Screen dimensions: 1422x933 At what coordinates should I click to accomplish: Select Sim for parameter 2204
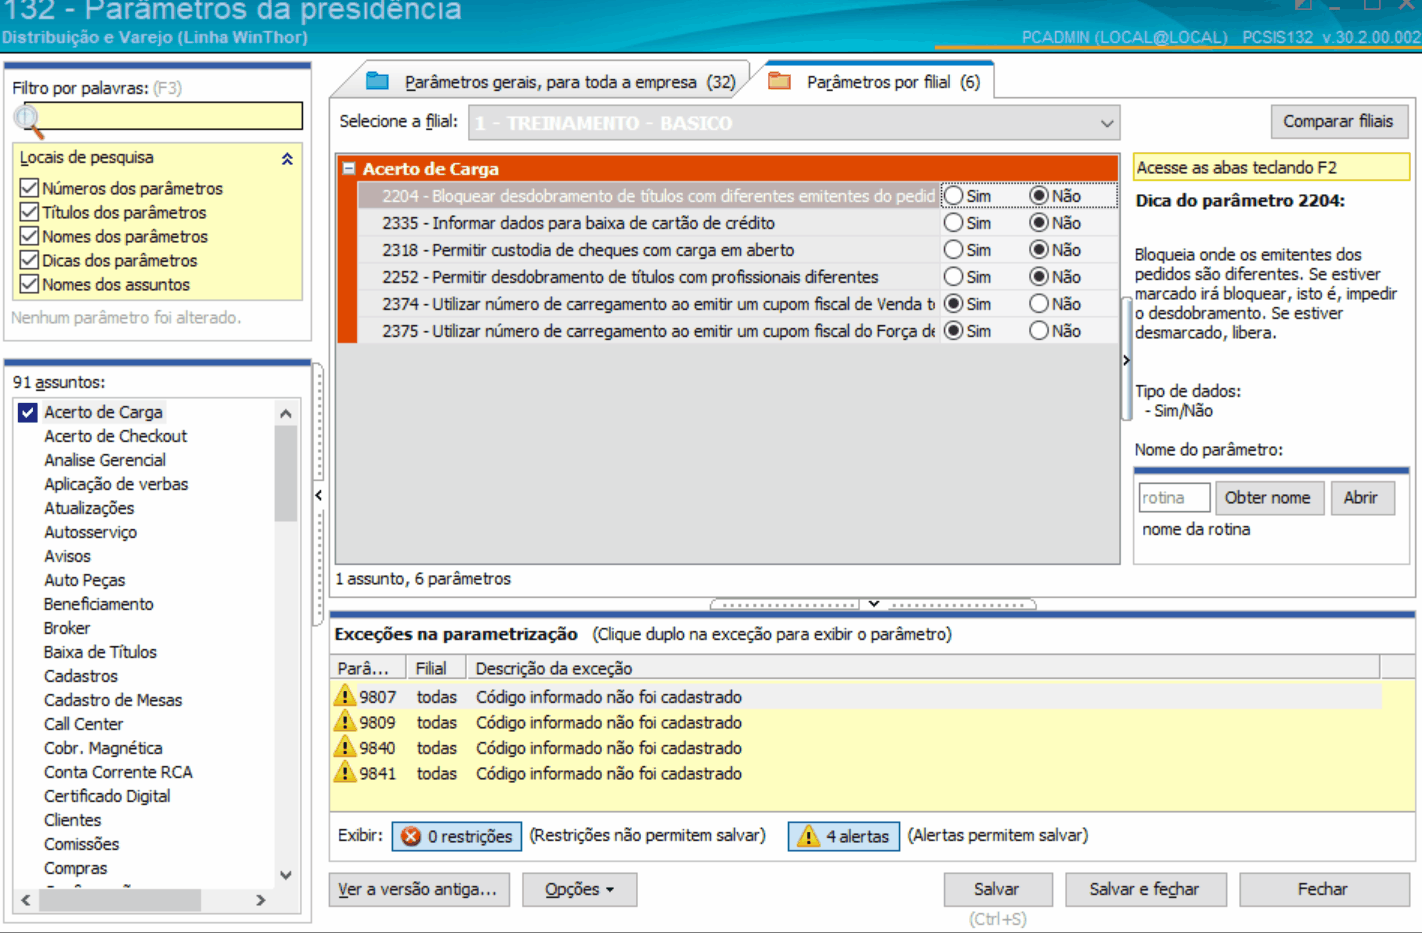(954, 196)
